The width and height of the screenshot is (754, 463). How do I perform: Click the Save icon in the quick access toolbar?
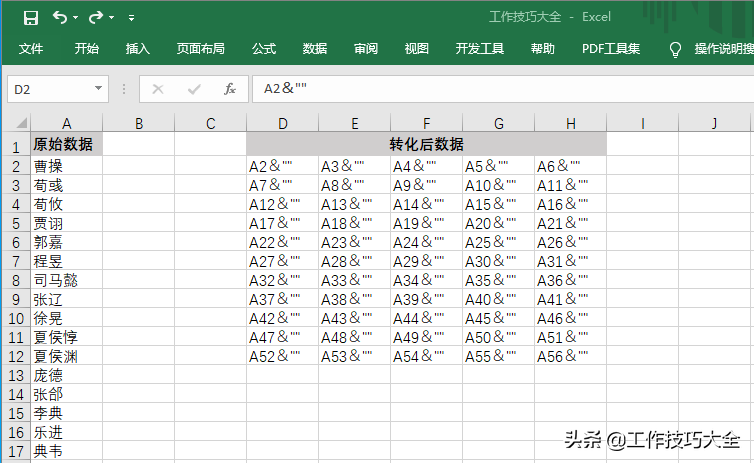(31, 18)
